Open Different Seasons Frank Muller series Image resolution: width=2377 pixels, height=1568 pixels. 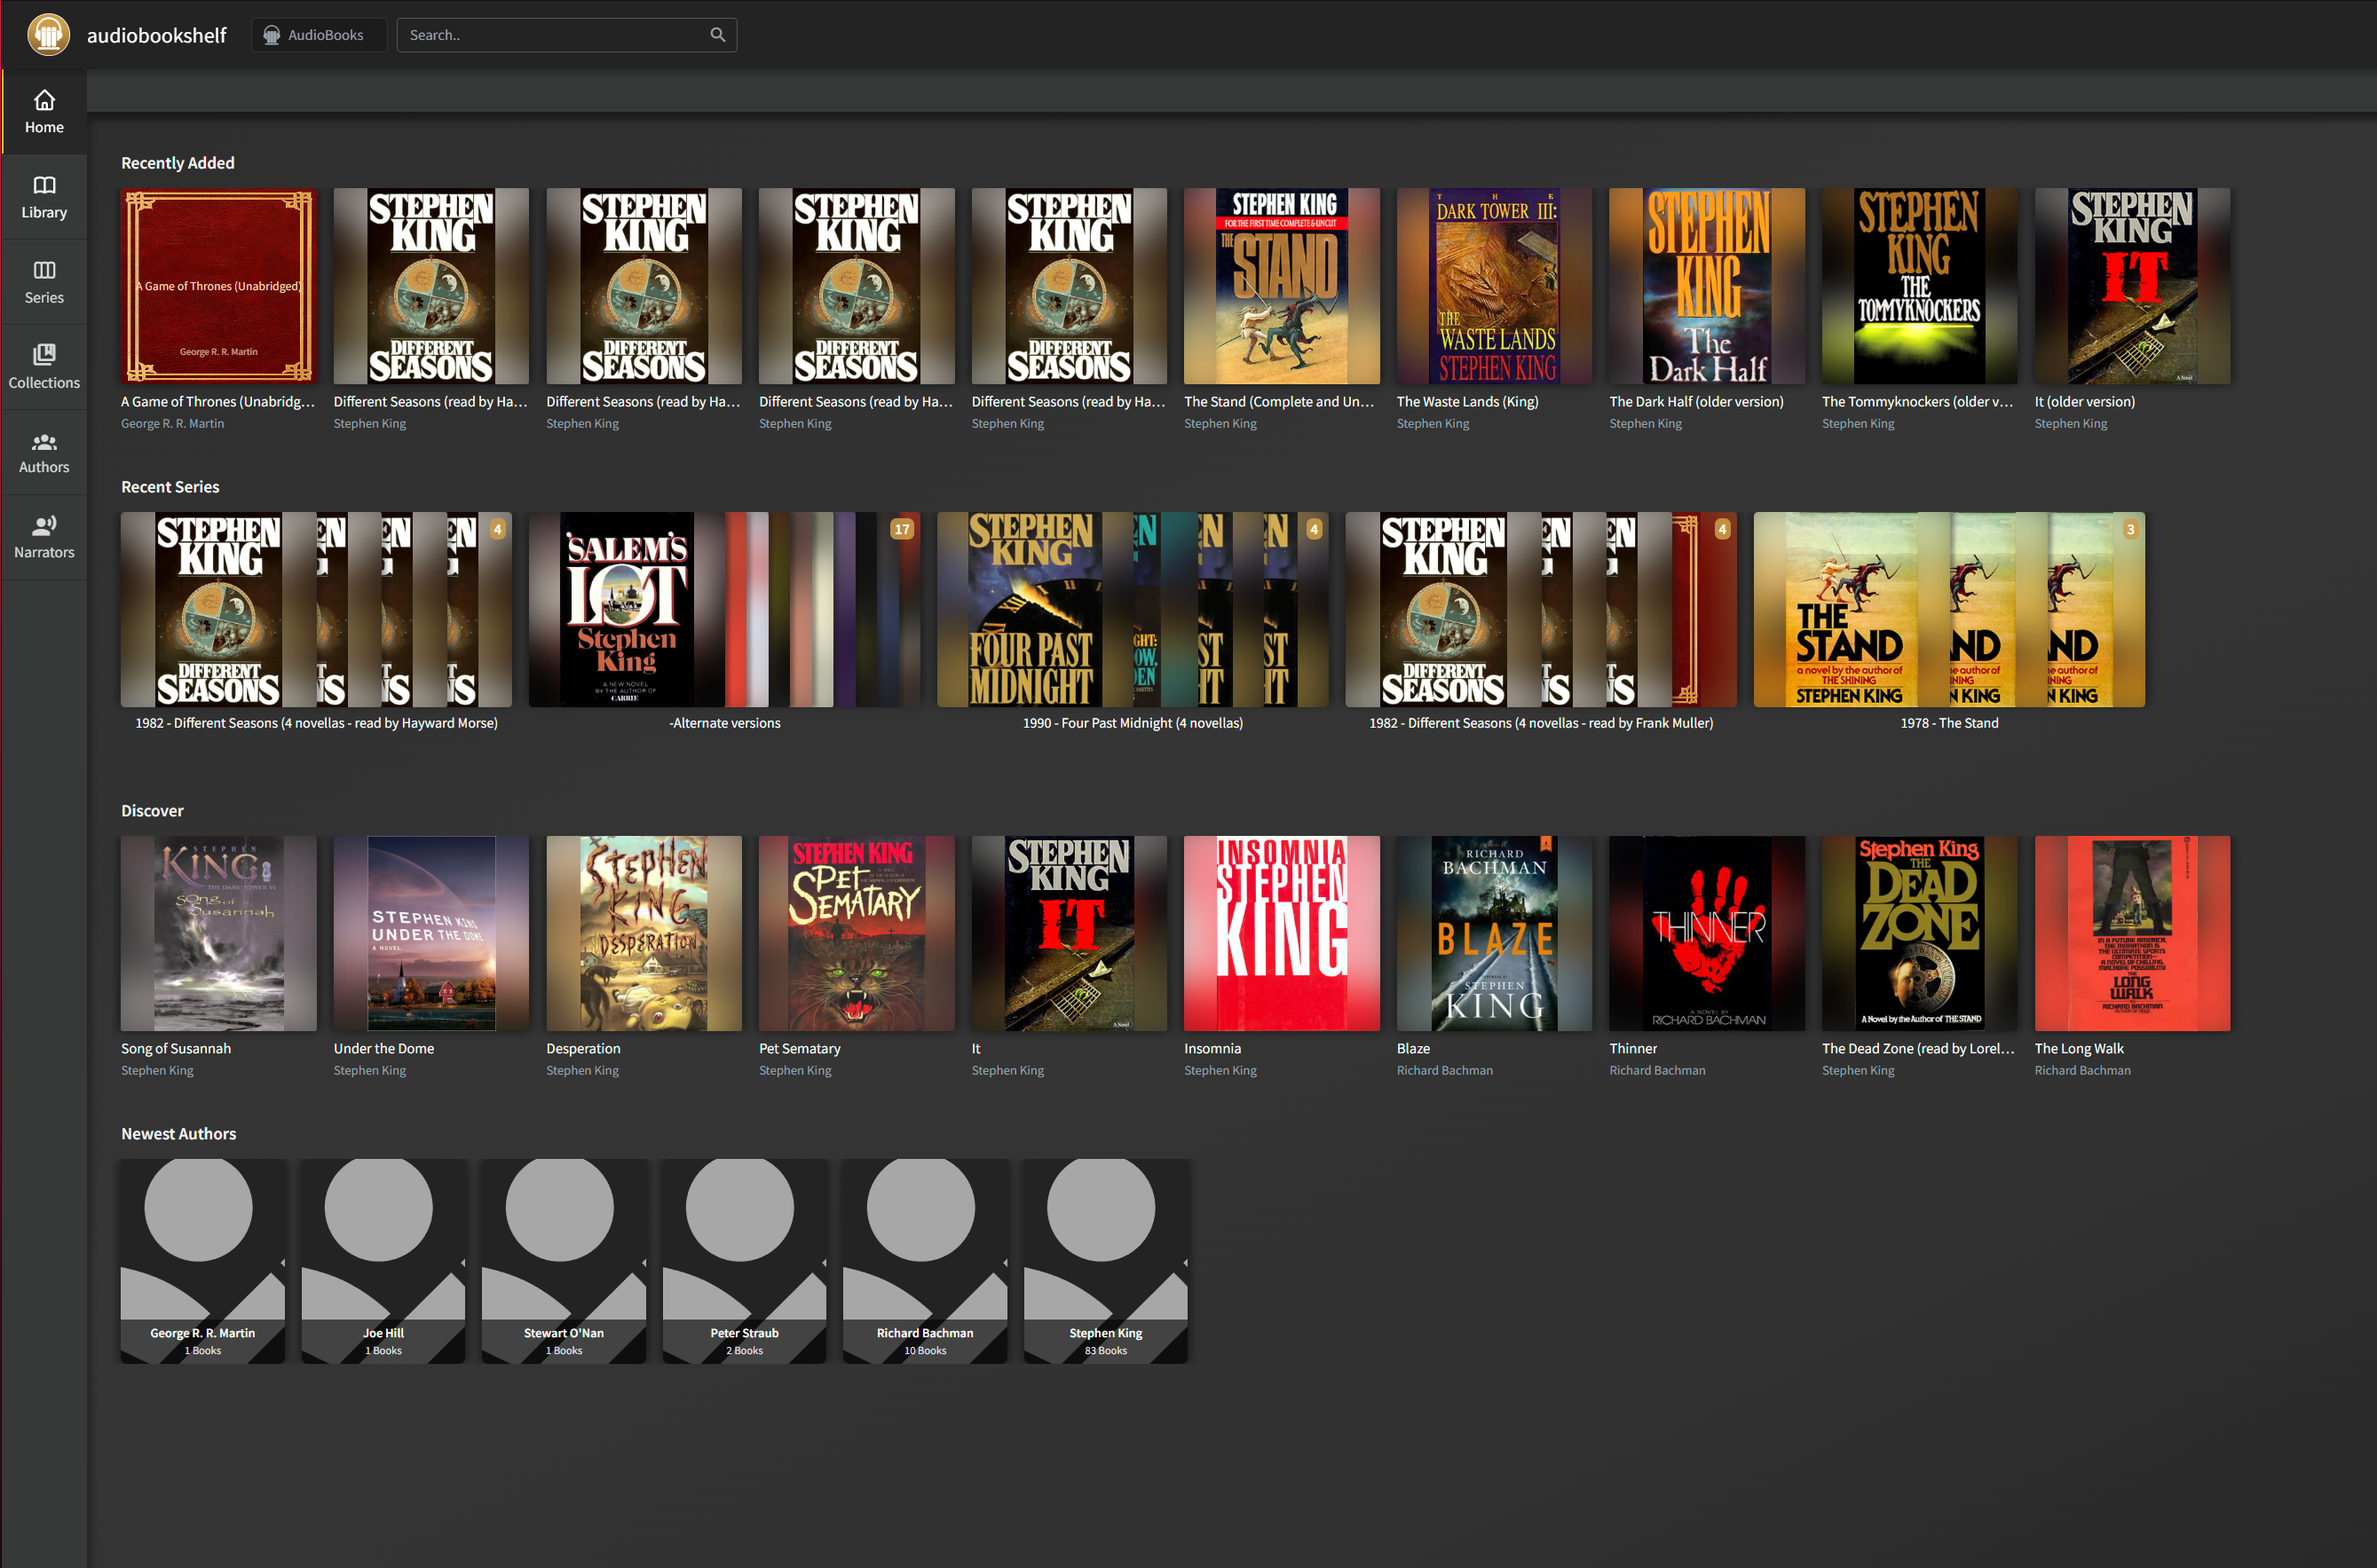pos(1541,610)
